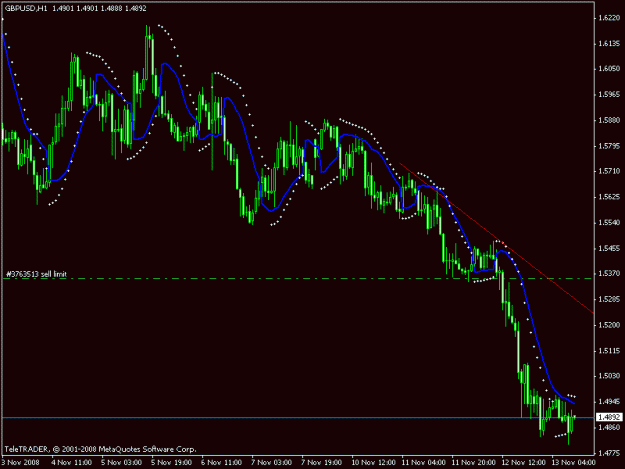Click the 1.5540 price axis label
625x469 pixels.
609,222
